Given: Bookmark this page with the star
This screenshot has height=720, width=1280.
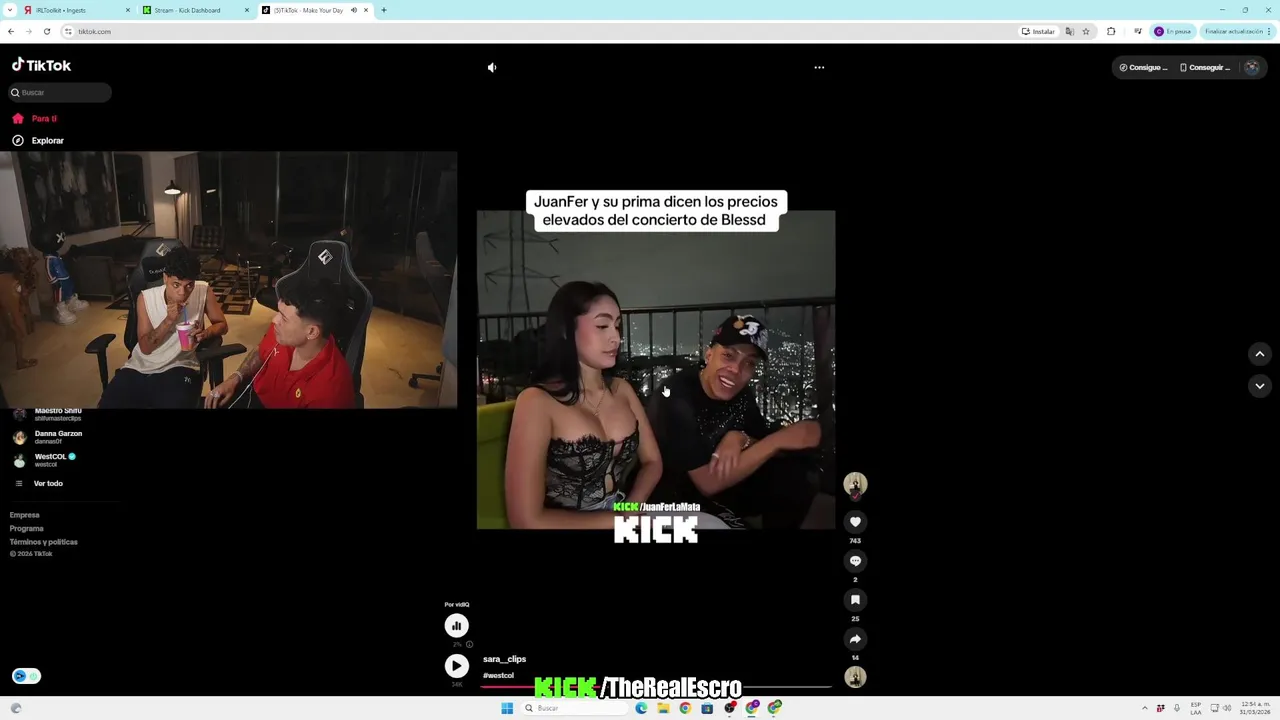Looking at the screenshot, I should click(x=1086, y=31).
